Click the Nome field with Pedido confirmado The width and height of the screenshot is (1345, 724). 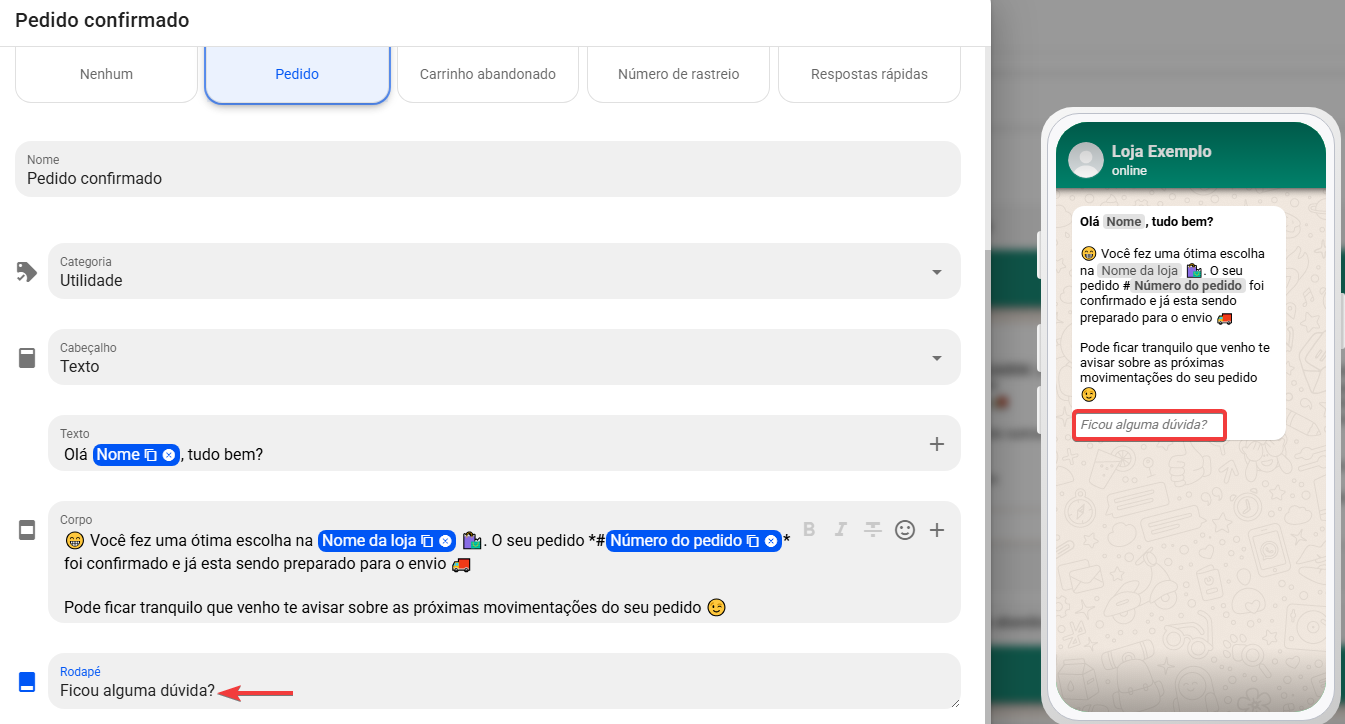488,169
